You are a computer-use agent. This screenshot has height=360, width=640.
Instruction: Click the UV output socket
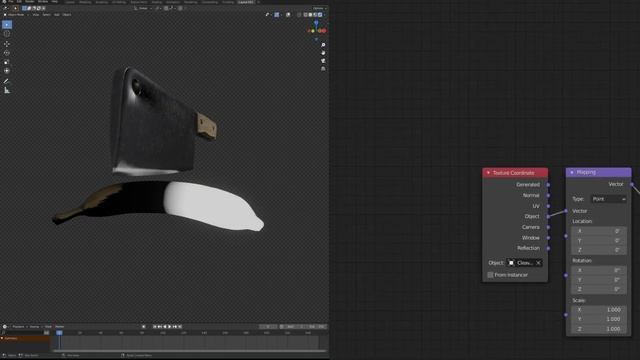pos(548,206)
